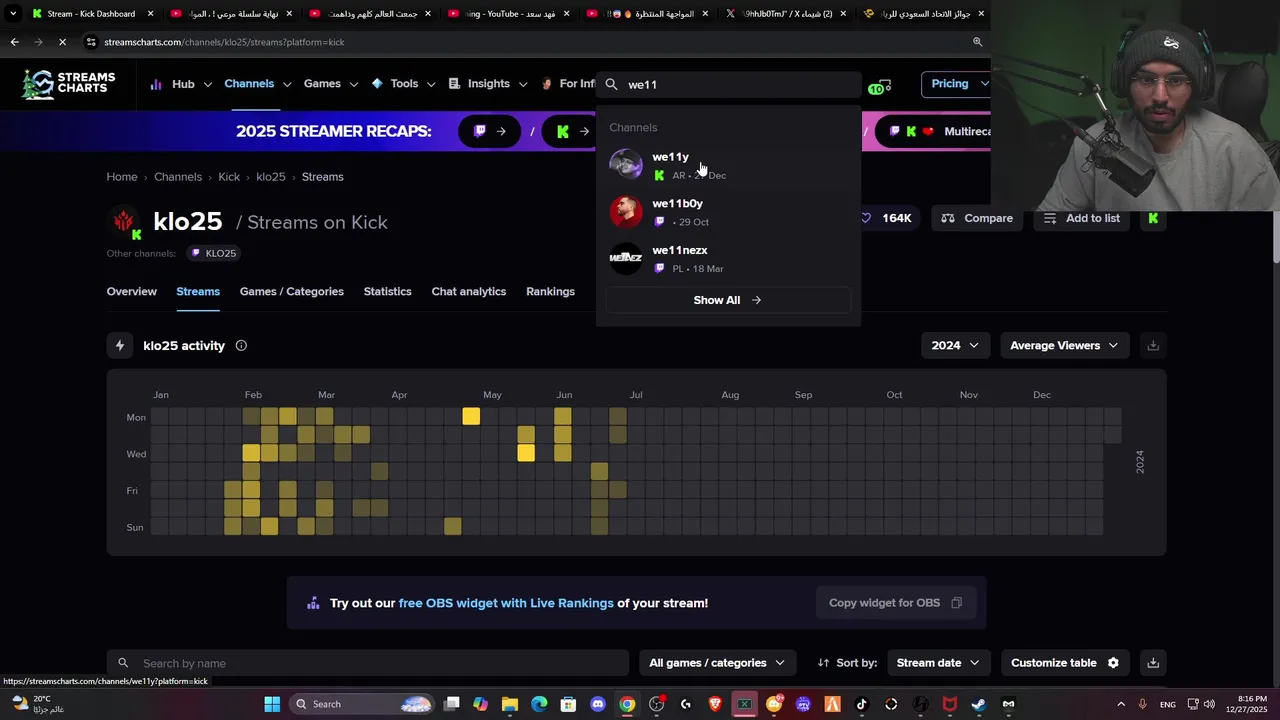Click the site info icon in address bar
This screenshot has width=1280, height=720.
pos(92,42)
